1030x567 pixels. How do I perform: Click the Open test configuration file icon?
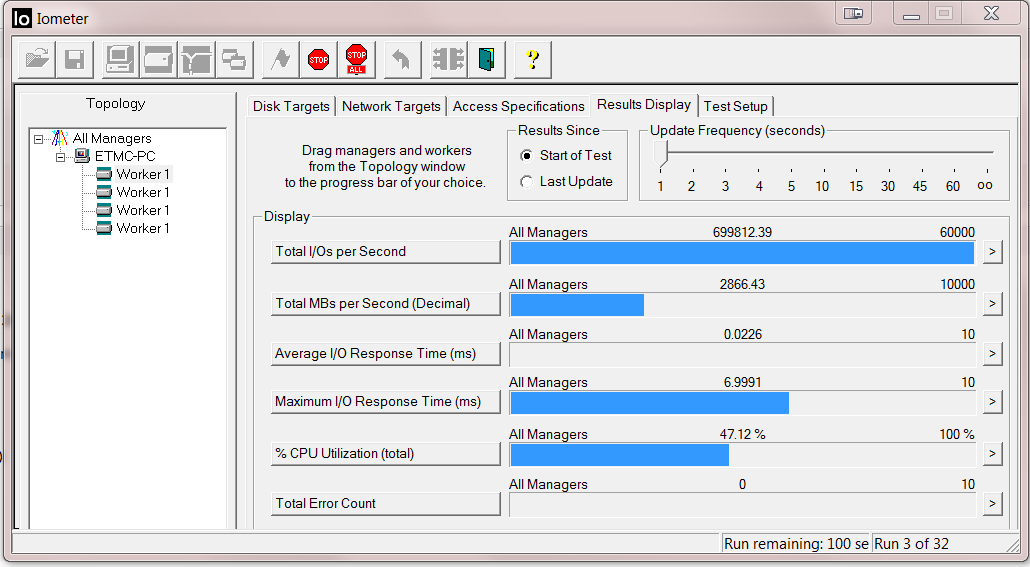point(37,60)
